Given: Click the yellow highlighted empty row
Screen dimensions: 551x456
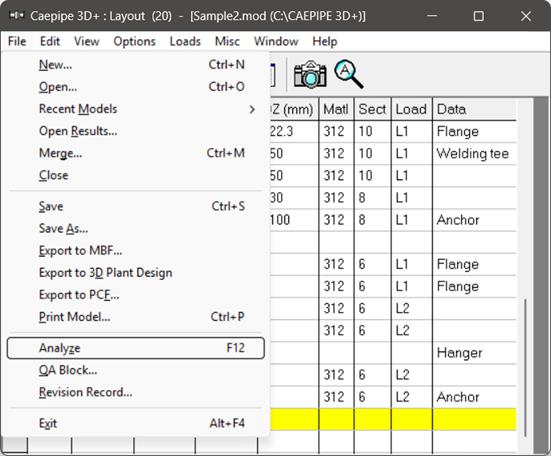Looking at the screenshot, I should (x=393, y=419).
